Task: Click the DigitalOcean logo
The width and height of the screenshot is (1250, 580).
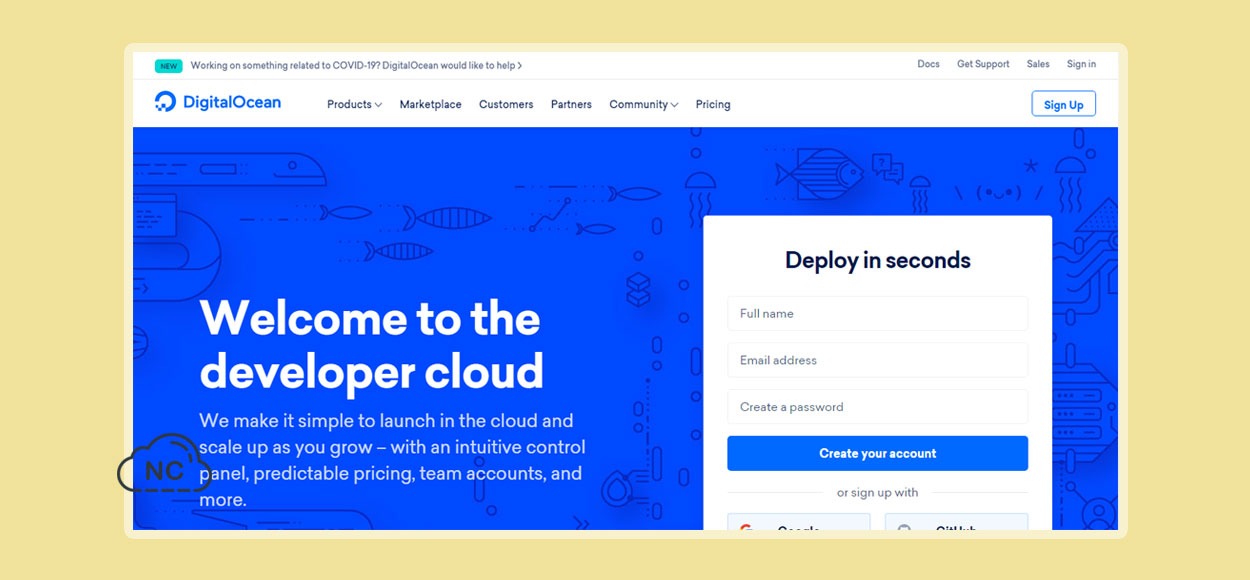Action: [x=218, y=102]
